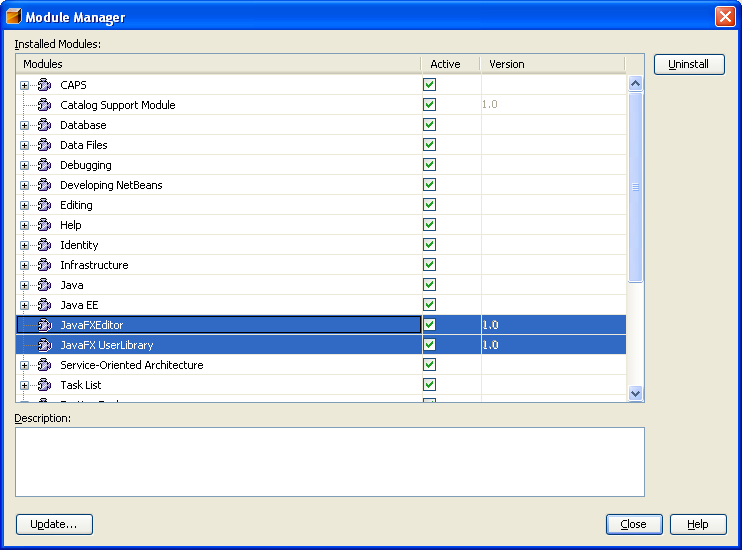Select the Identity row text

click(79, 245)
